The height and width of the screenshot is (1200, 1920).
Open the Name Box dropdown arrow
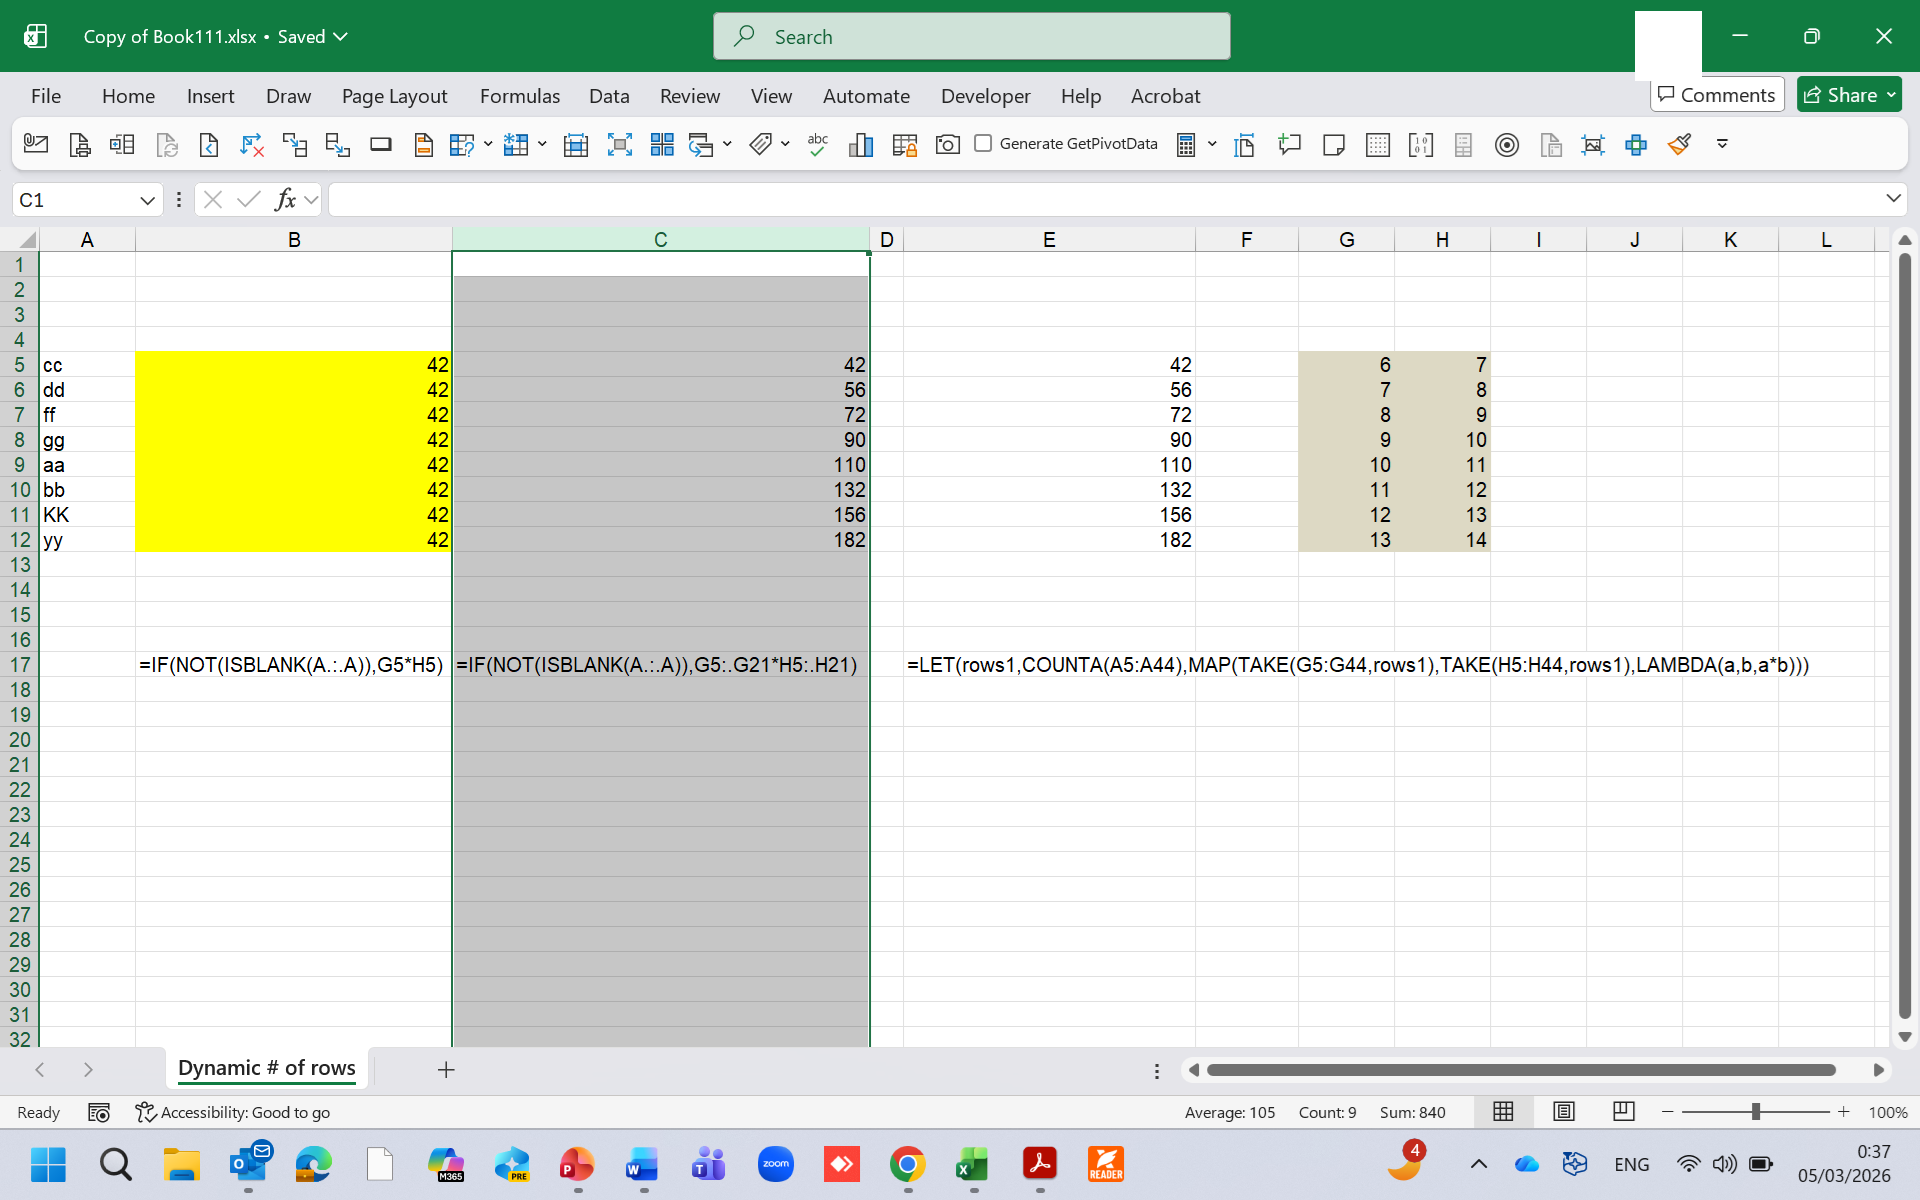coord(147,200)
